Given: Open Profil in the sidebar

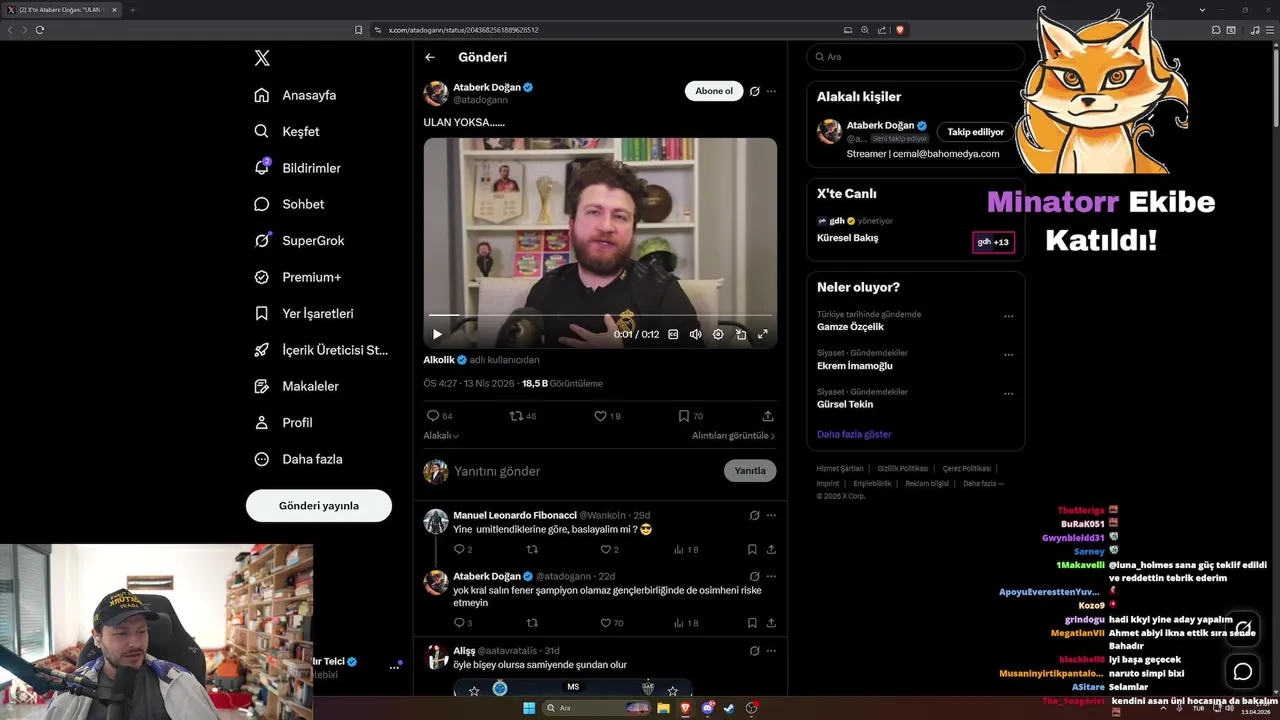Looking at the screenshot, I should pyautogui.click(x=283, y=422).
